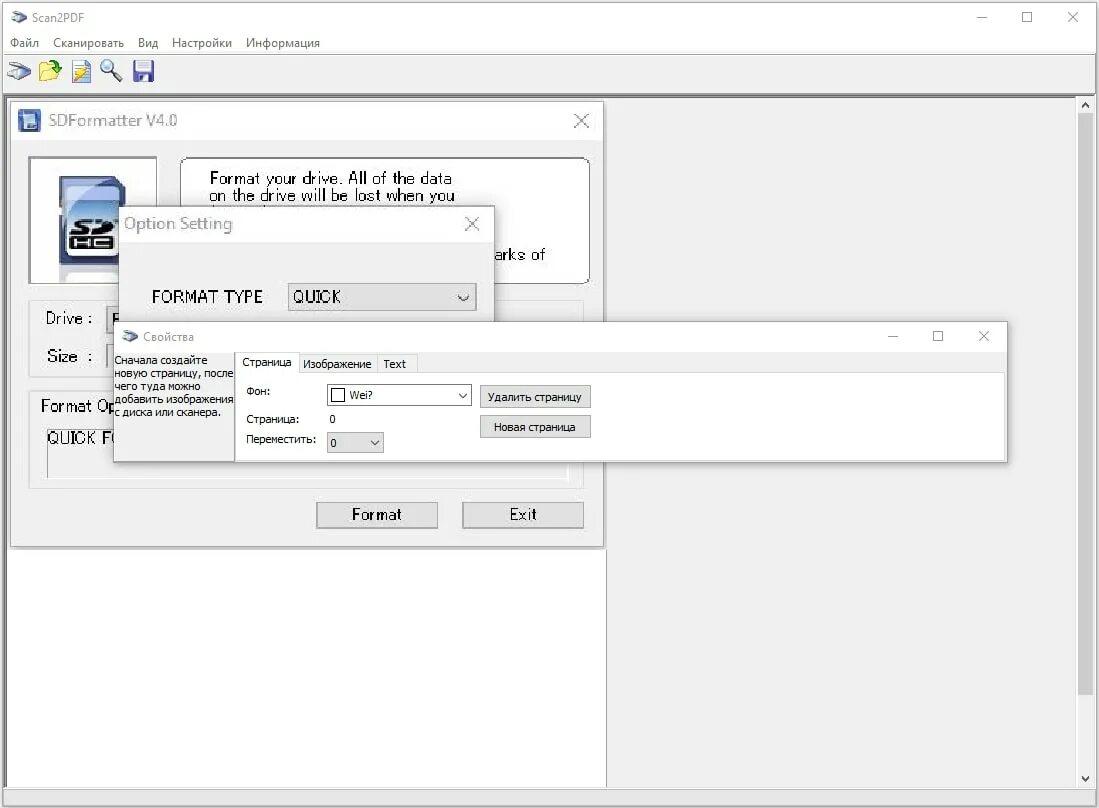The image size is (1099, 808).
Task: Click the Format button in SDFormatter
Action: pyautogui.click(x=377, y=514)
